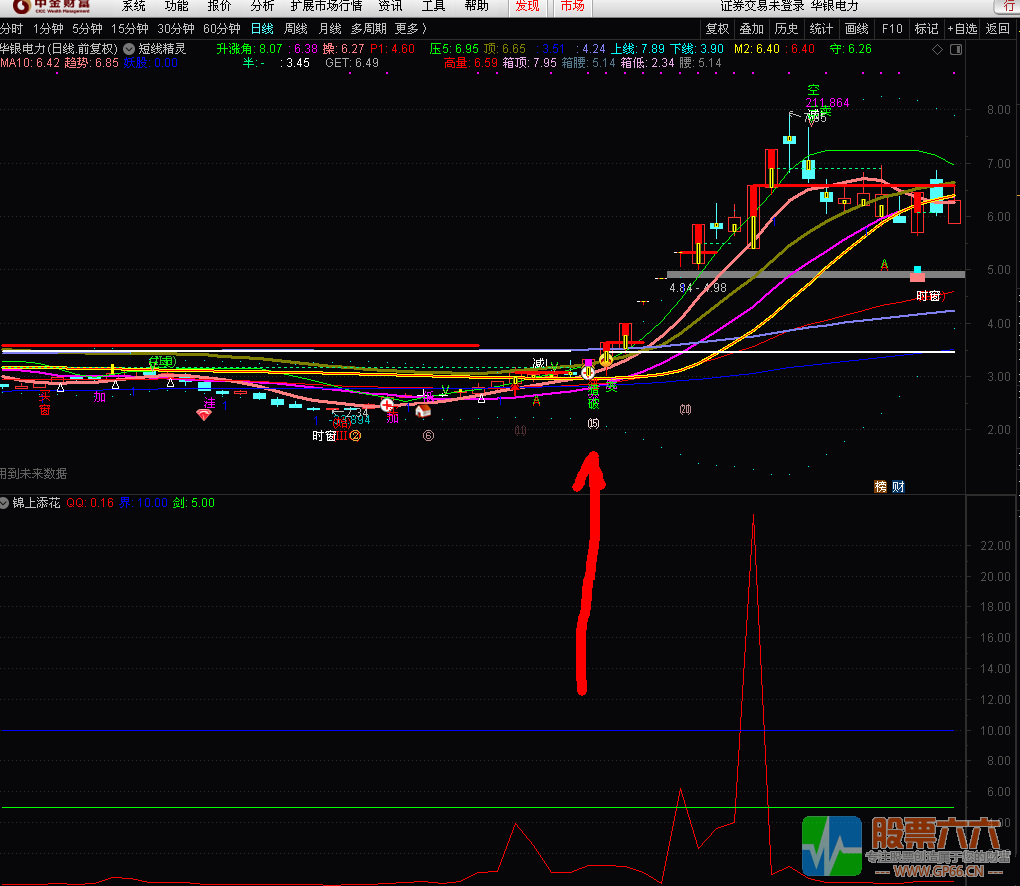
Task: Click the 锦上添花 indicator name
Action: tap(36, 503)
